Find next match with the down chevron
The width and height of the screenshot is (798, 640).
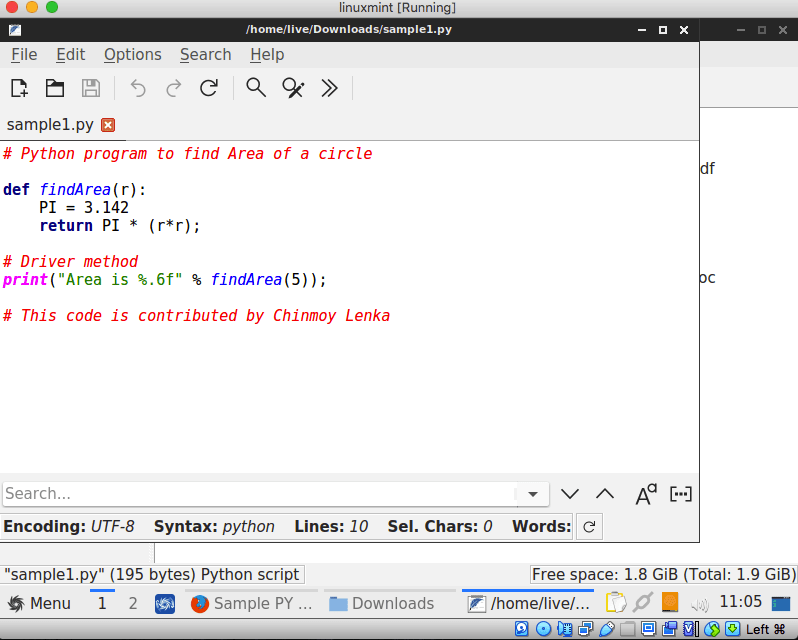point(569,494)
